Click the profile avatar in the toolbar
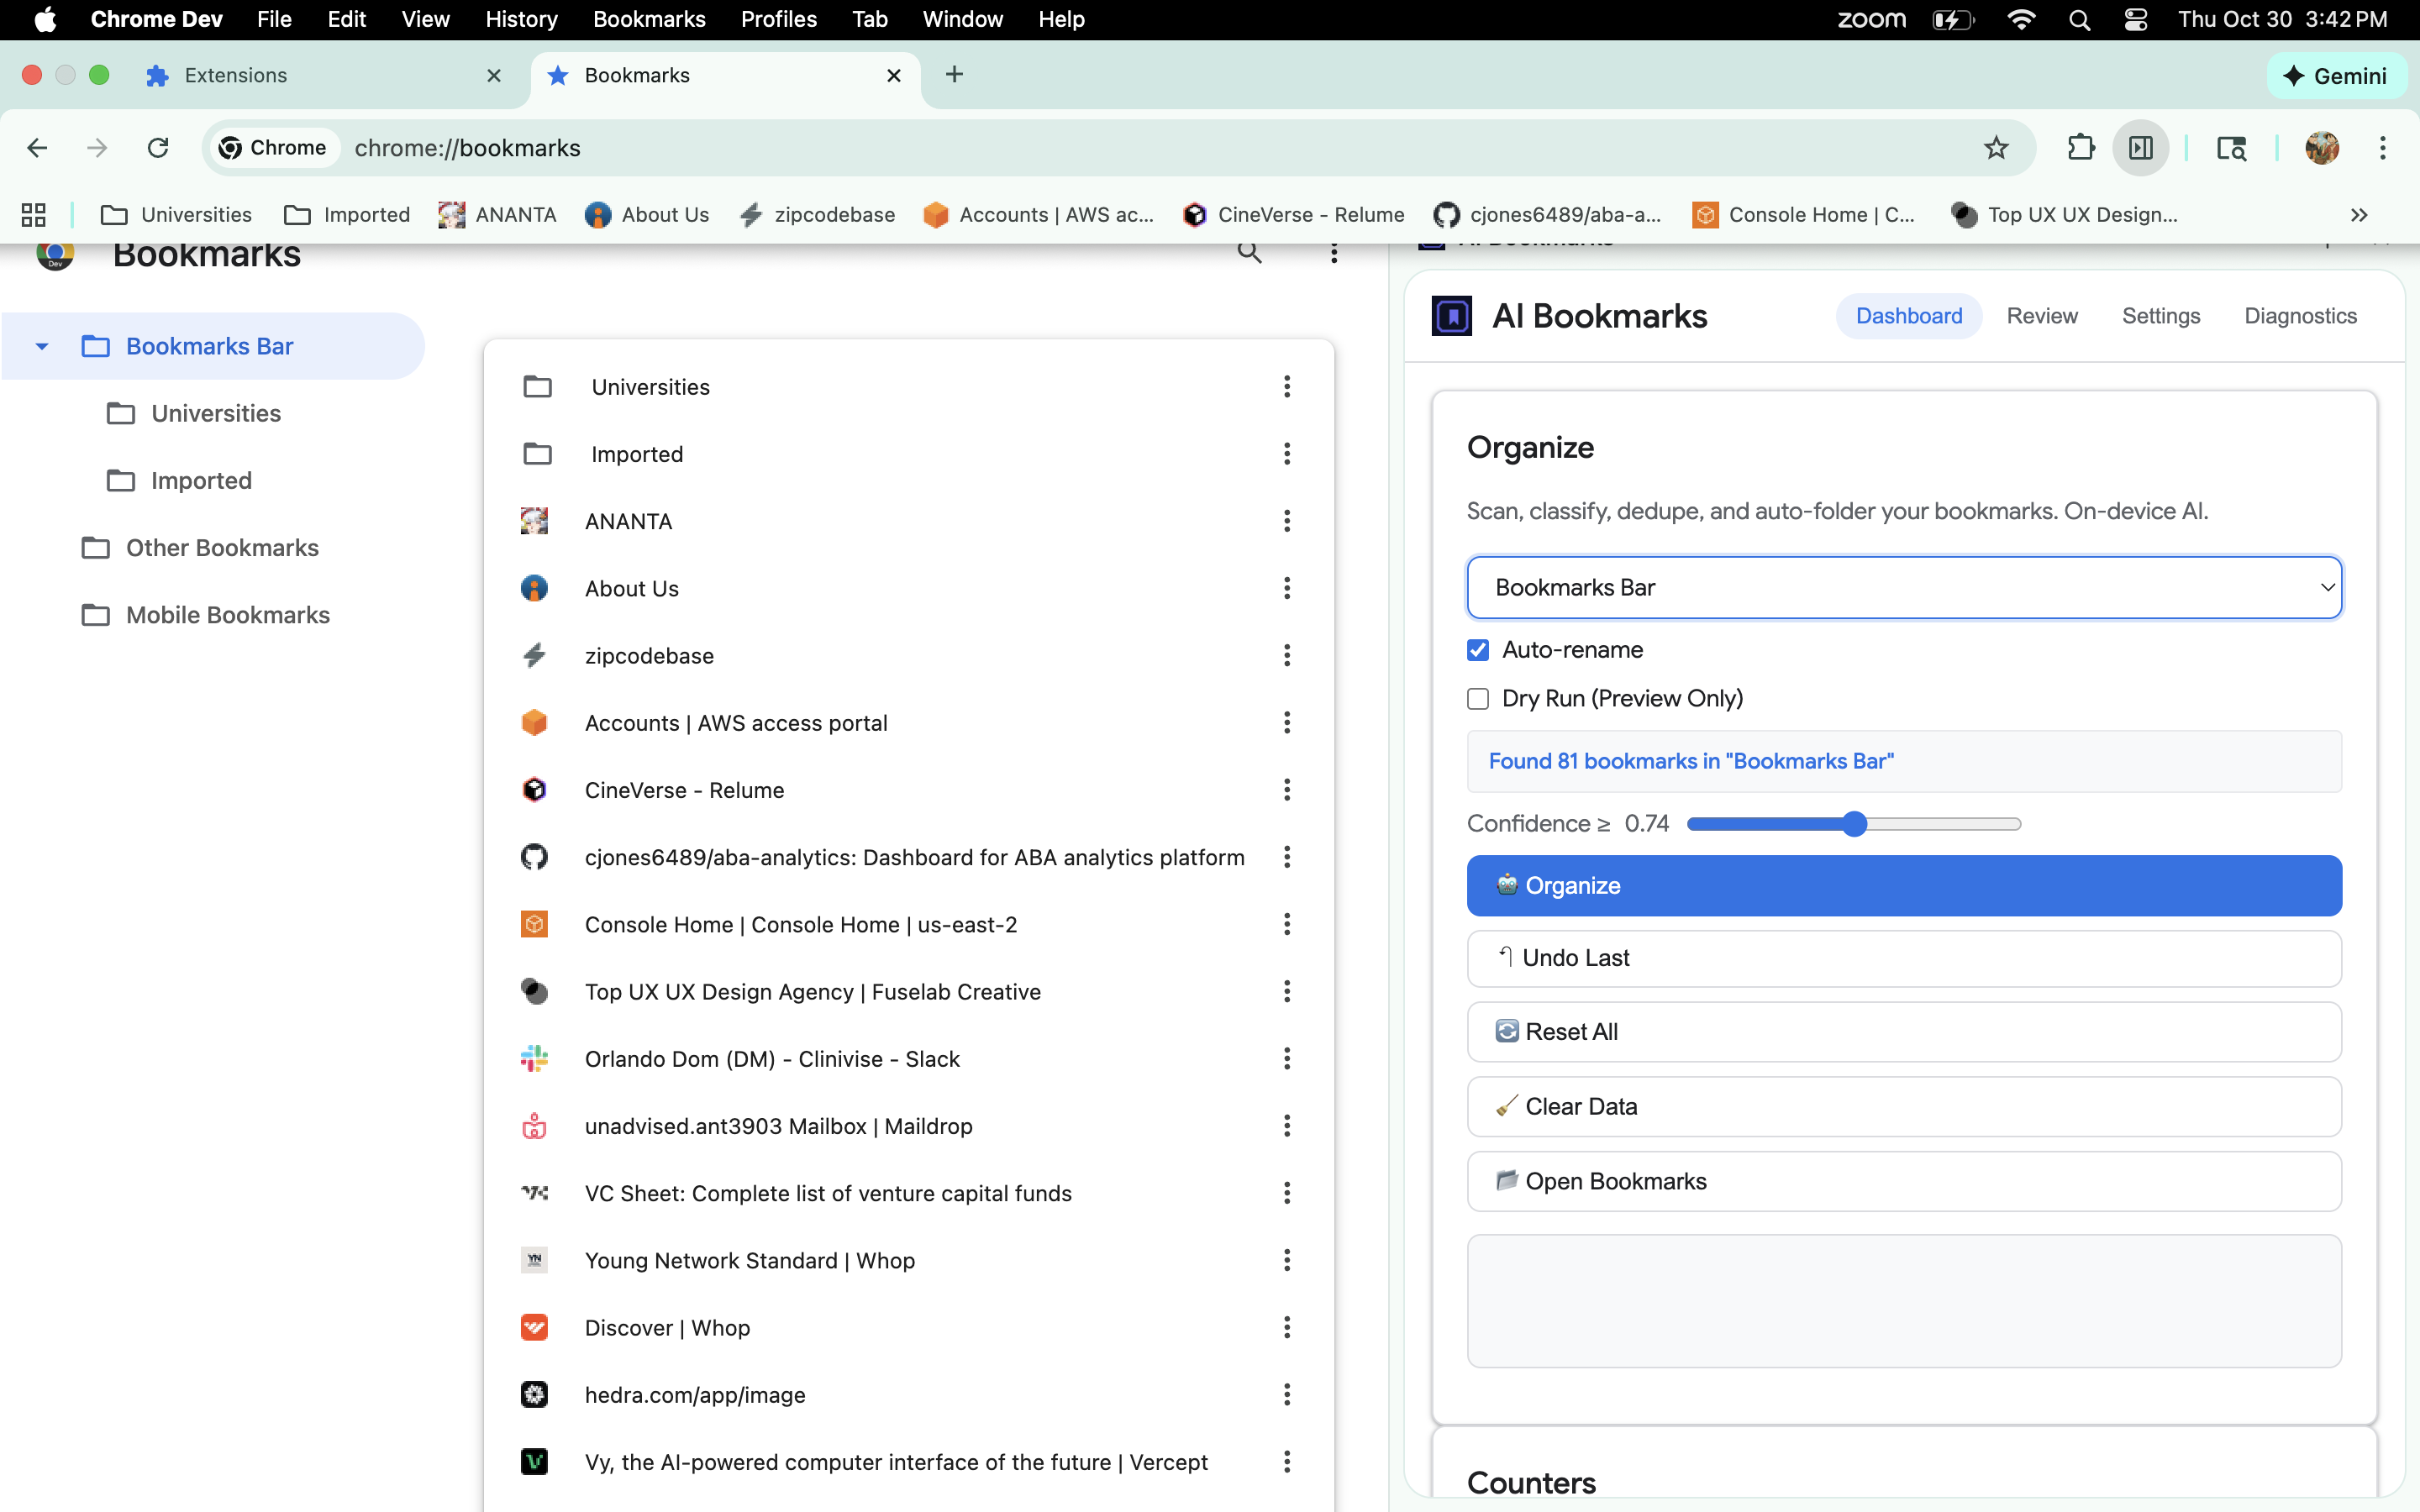The image size is (2420, 1512). coord(2321,148)
